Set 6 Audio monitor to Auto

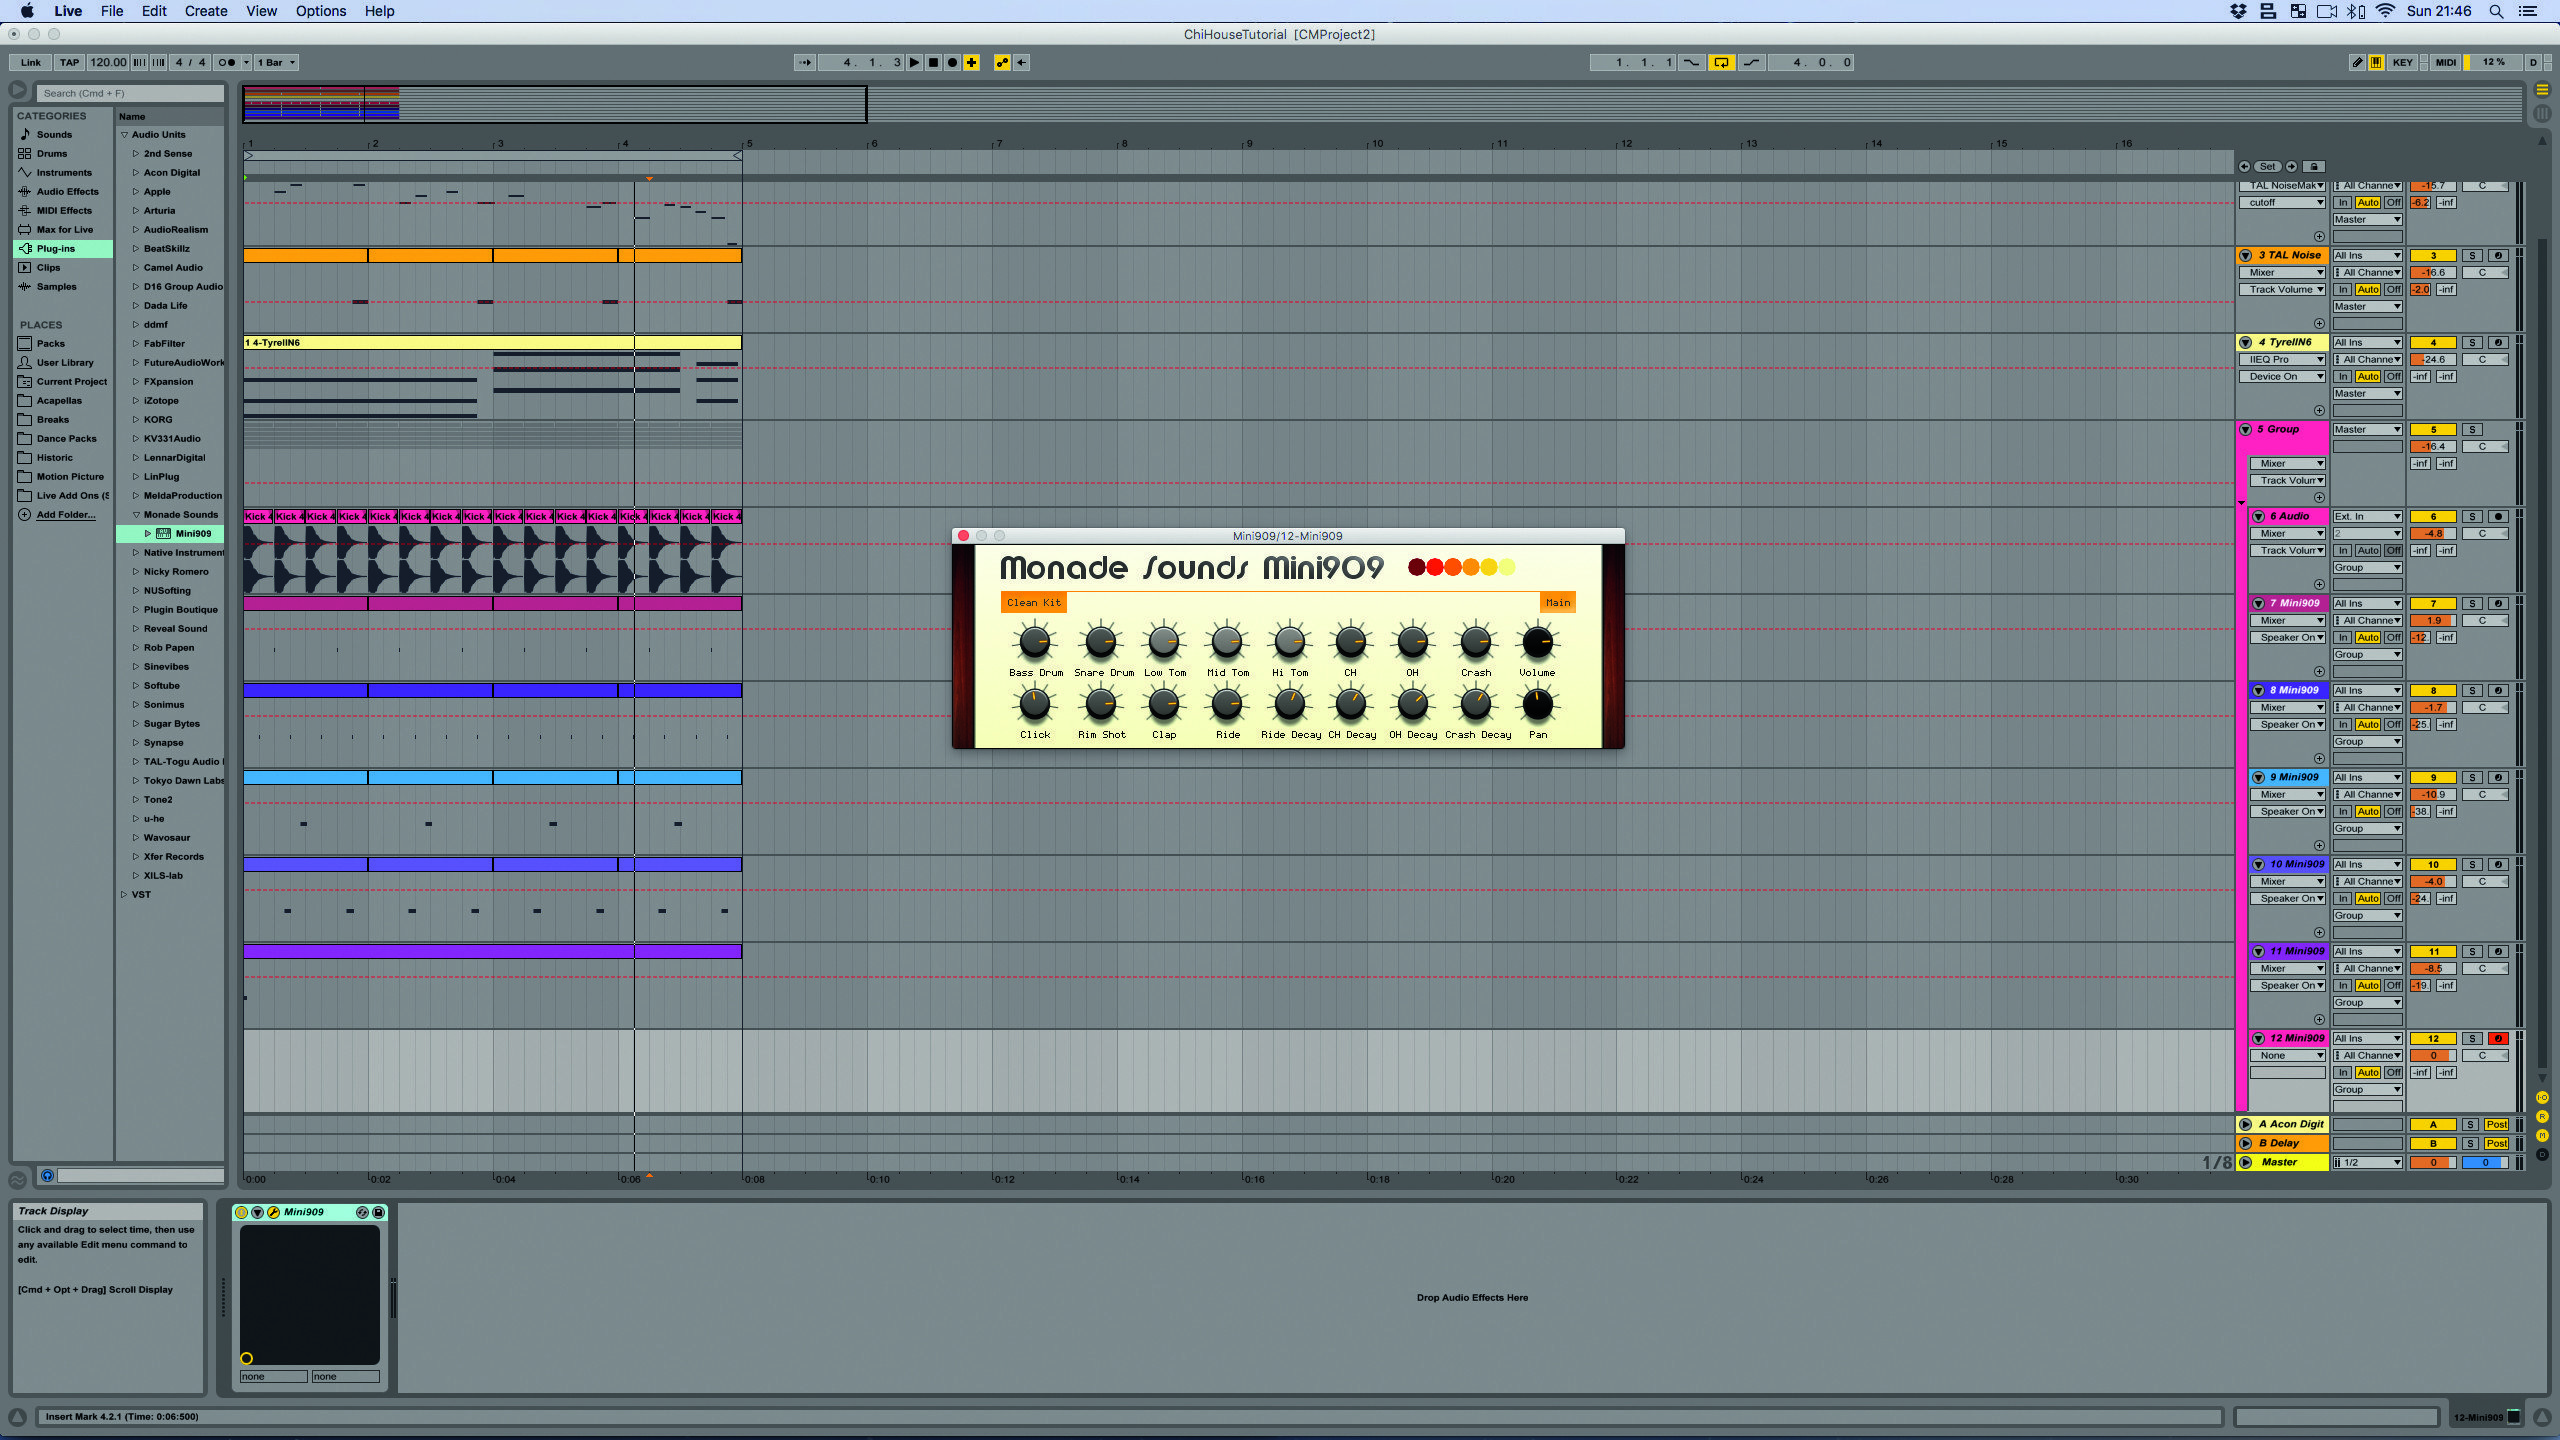pos(2367,551)
